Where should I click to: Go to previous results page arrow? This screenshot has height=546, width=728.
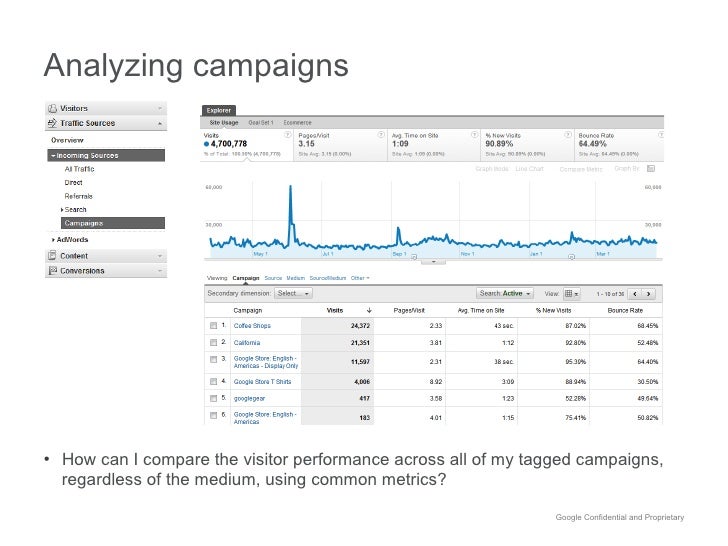[x=635, y=294]
